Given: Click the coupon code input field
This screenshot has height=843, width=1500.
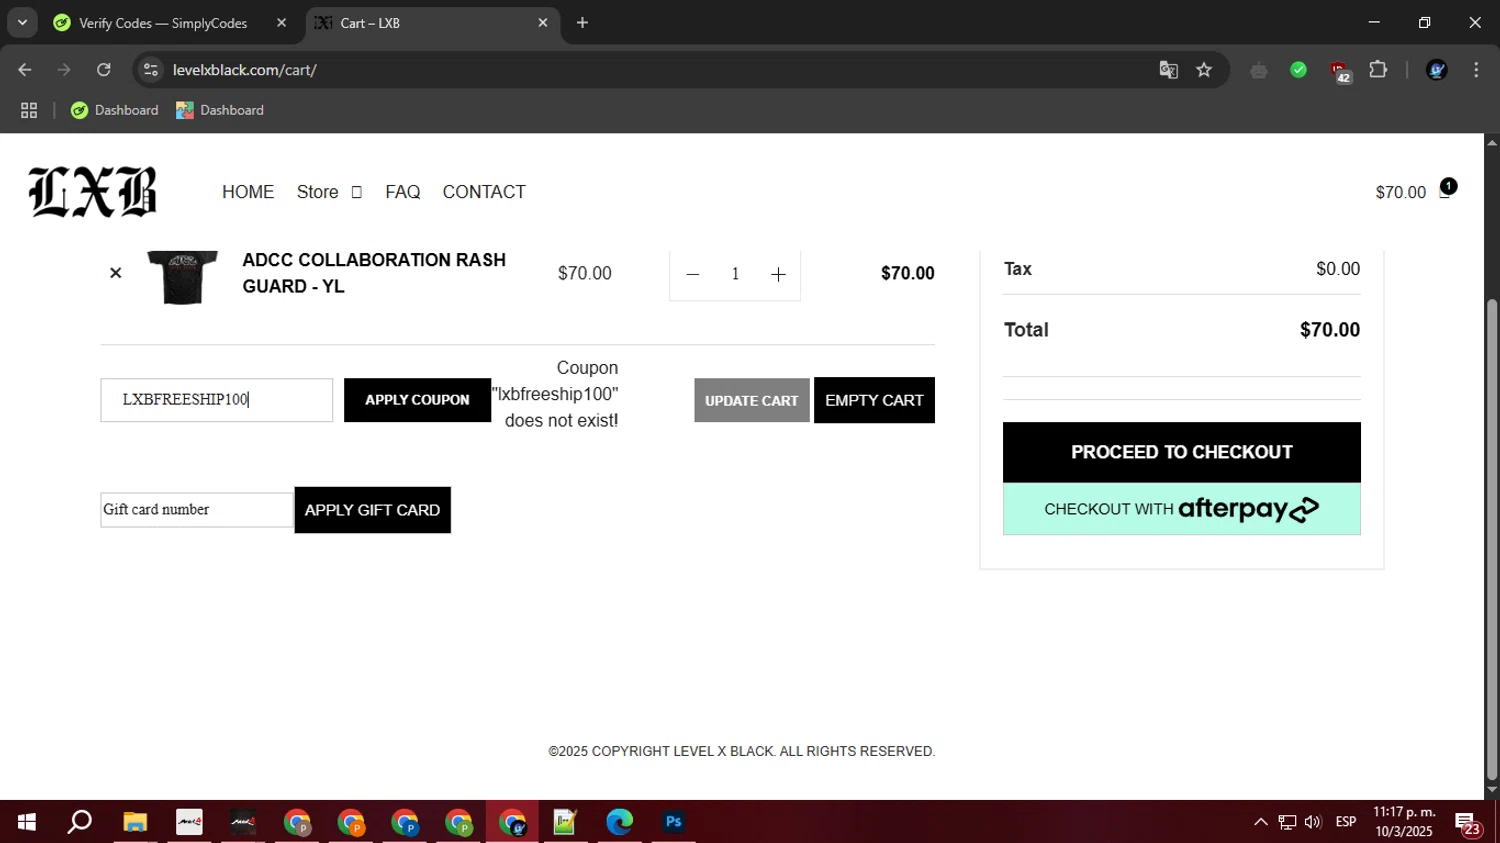Looking at the screenshot, I should coord(216,400).
